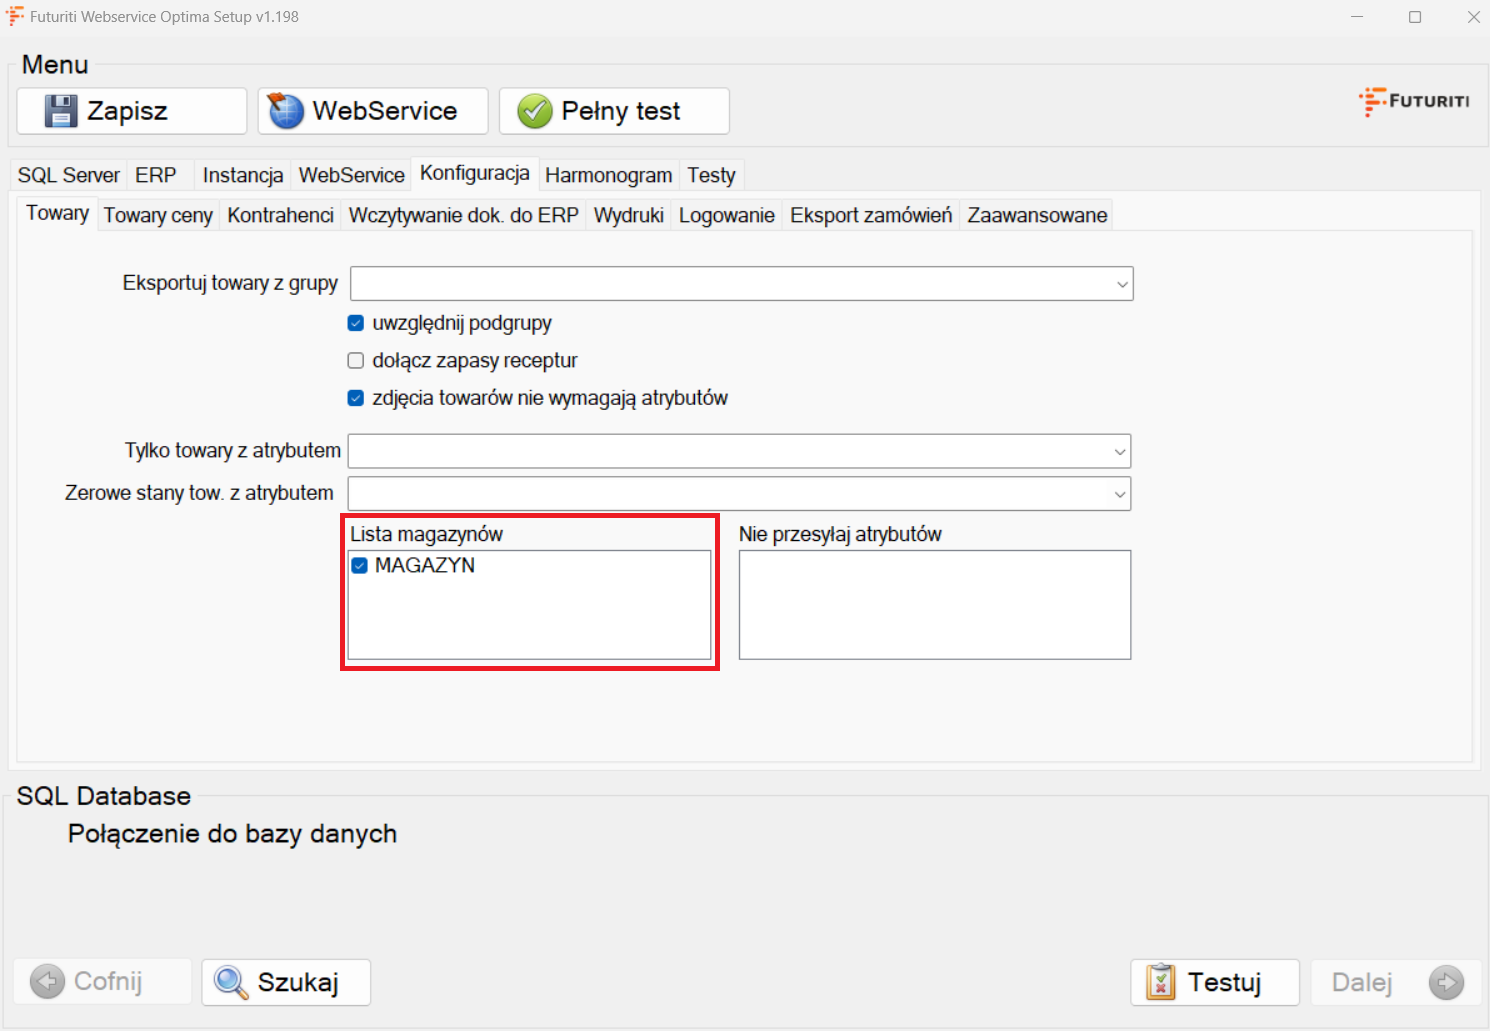Image resolution: width=1490 pixels, height=1031 pixels.
Task: Go to the Zaawansowane sub-tab
Action: 1037,215
